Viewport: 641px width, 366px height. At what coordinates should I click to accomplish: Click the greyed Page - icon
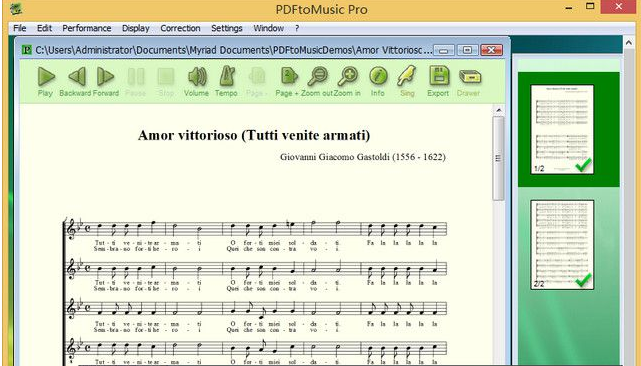tap(257, 76)
